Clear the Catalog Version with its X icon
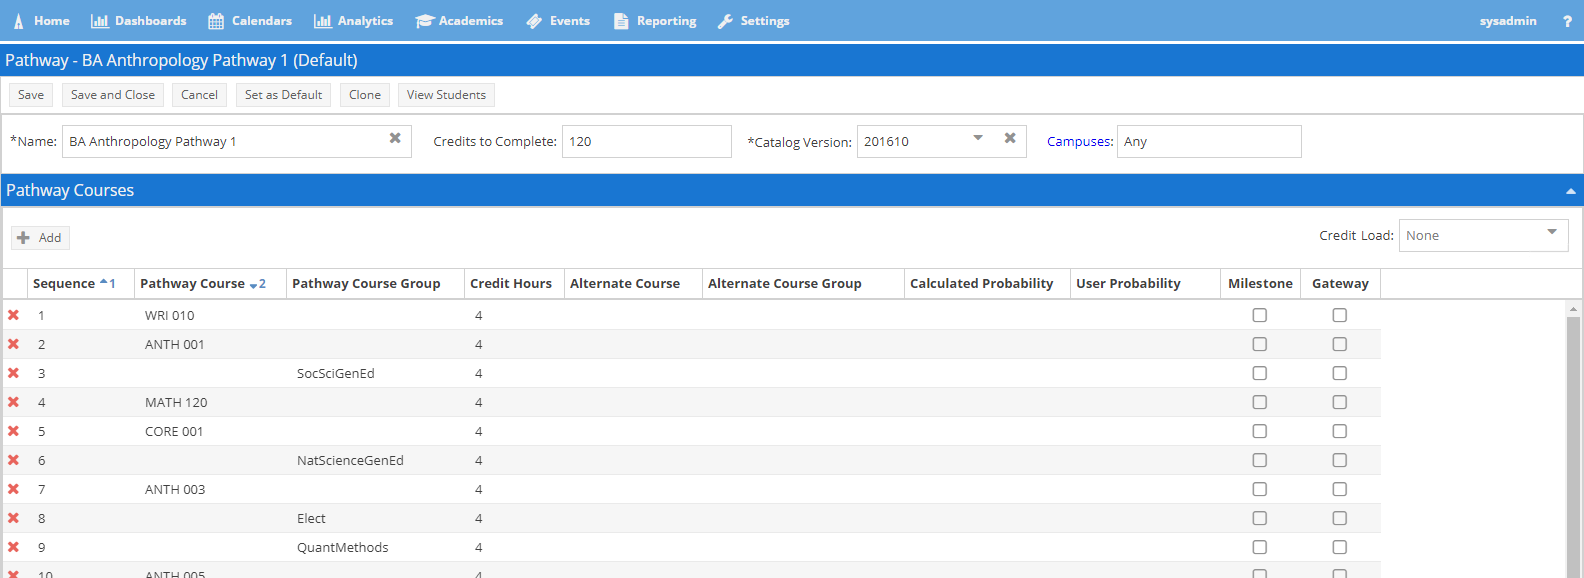Screen dimensions: 1584x578 (1010, 138)
